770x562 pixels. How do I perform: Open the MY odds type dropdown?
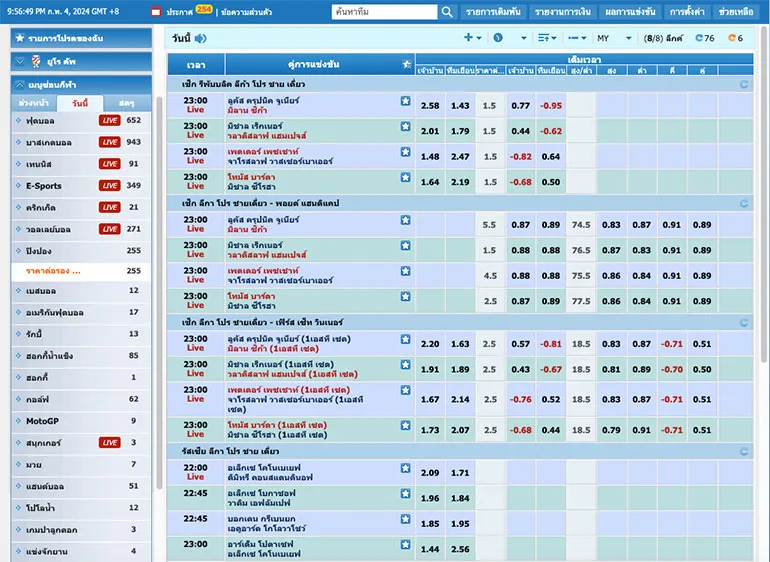614,38
